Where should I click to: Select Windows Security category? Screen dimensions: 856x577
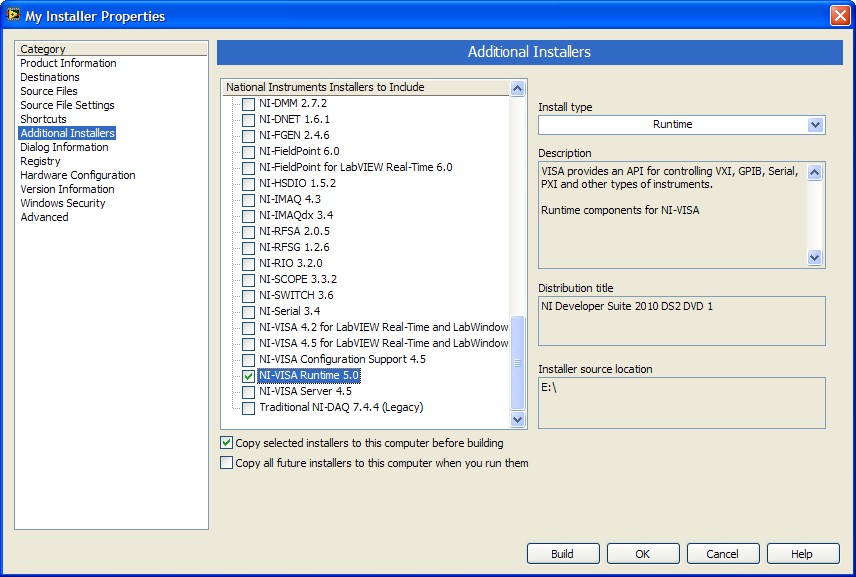tap(63, 203)
